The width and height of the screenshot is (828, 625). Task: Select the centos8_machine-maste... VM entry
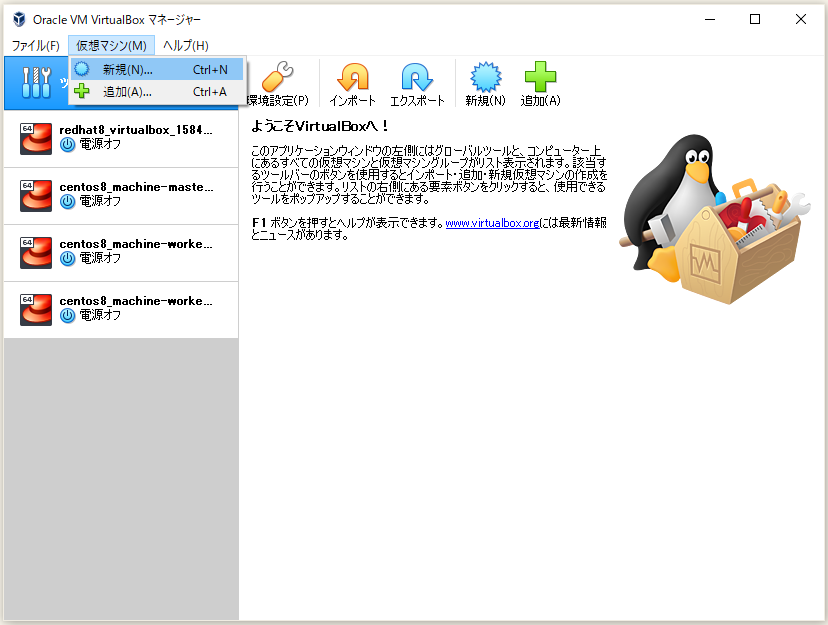[121, 196]
